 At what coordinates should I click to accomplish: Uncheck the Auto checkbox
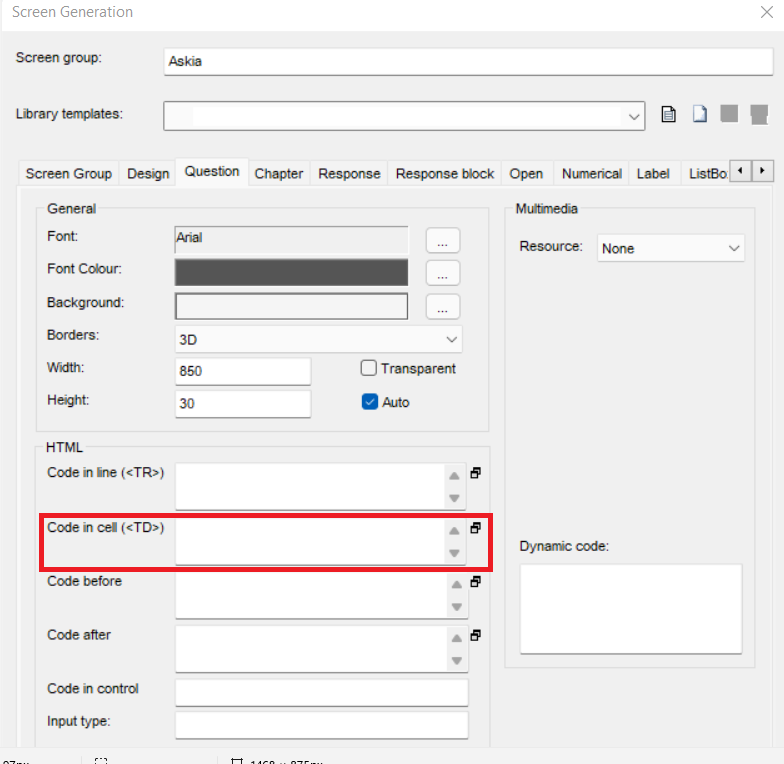370,402
